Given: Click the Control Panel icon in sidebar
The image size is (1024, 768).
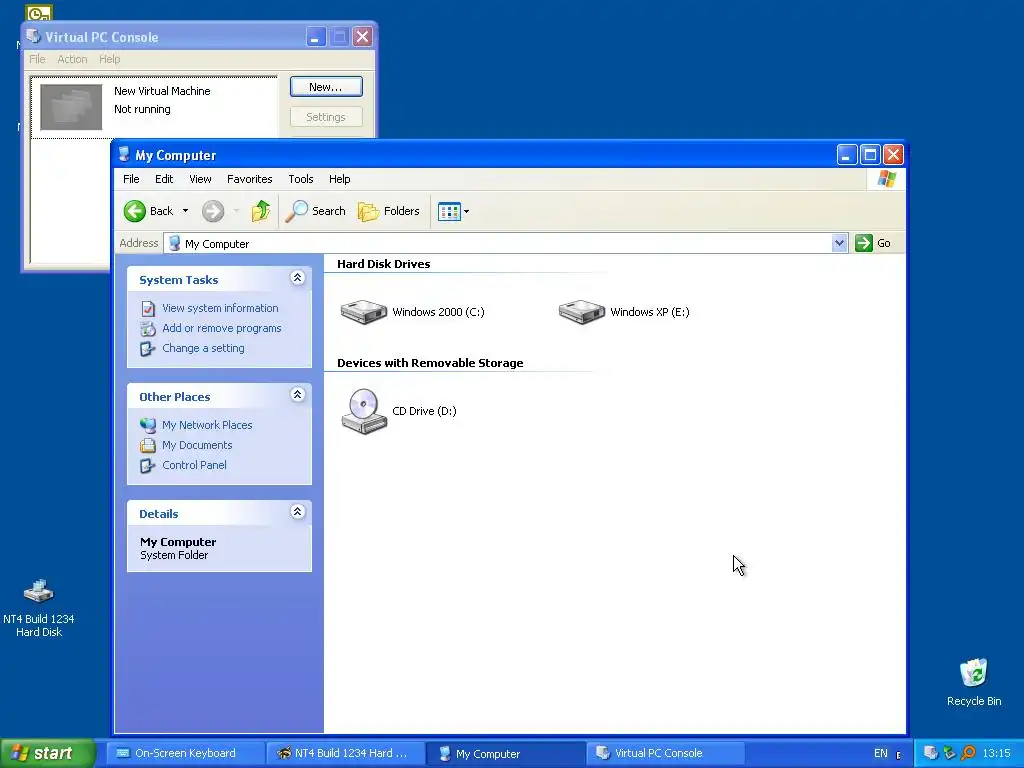Looking at the screenshot, I should [148, 466].
